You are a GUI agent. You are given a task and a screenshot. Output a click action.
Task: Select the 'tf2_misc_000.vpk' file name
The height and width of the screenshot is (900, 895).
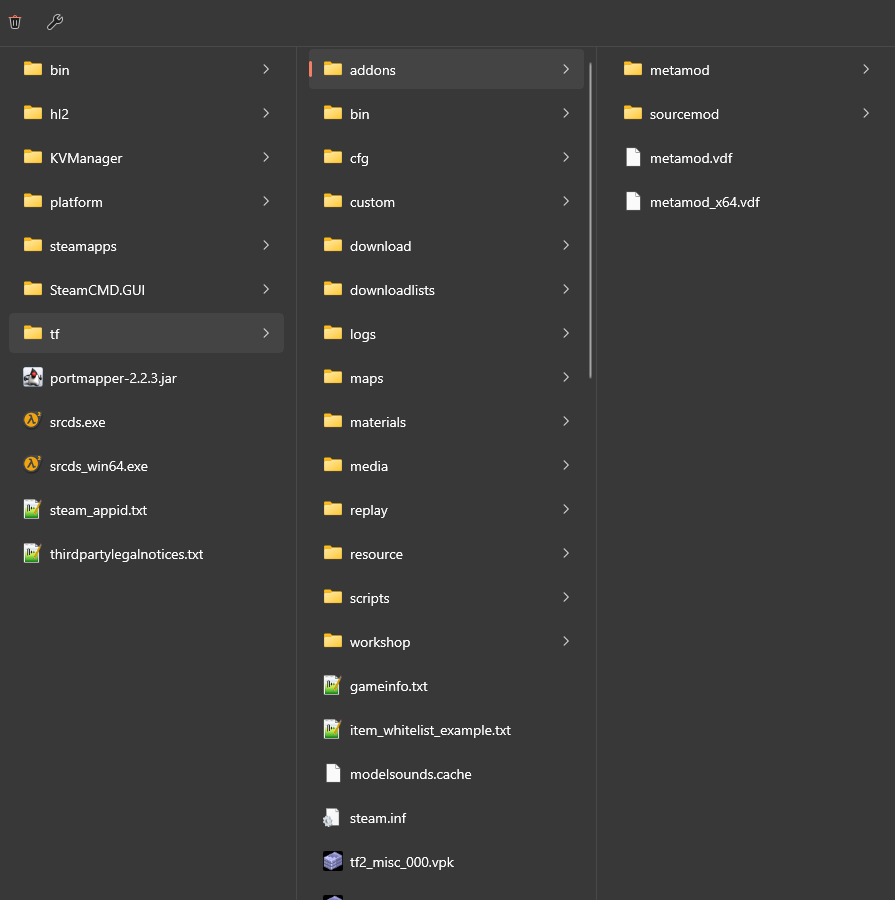click(x=402, y=862)
